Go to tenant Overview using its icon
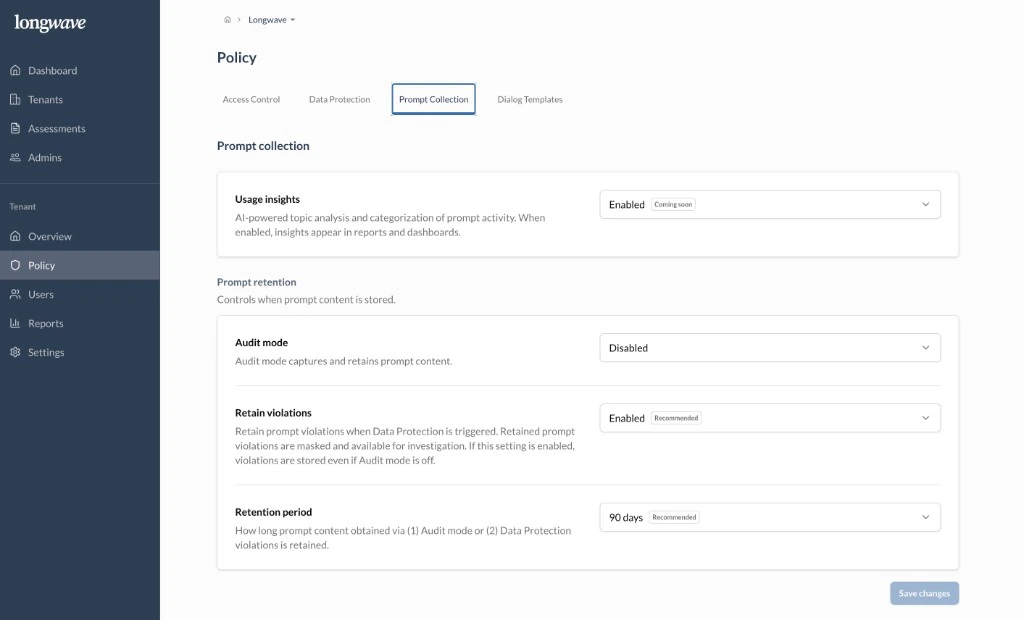This screenshot has height=620, width=1024. (x=14, y=236)
